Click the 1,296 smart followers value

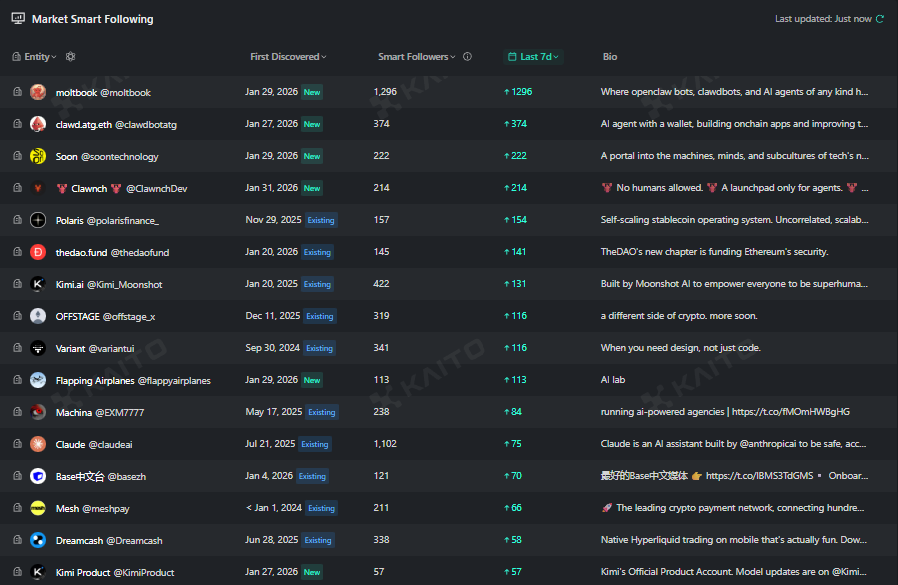click(385, 92)
